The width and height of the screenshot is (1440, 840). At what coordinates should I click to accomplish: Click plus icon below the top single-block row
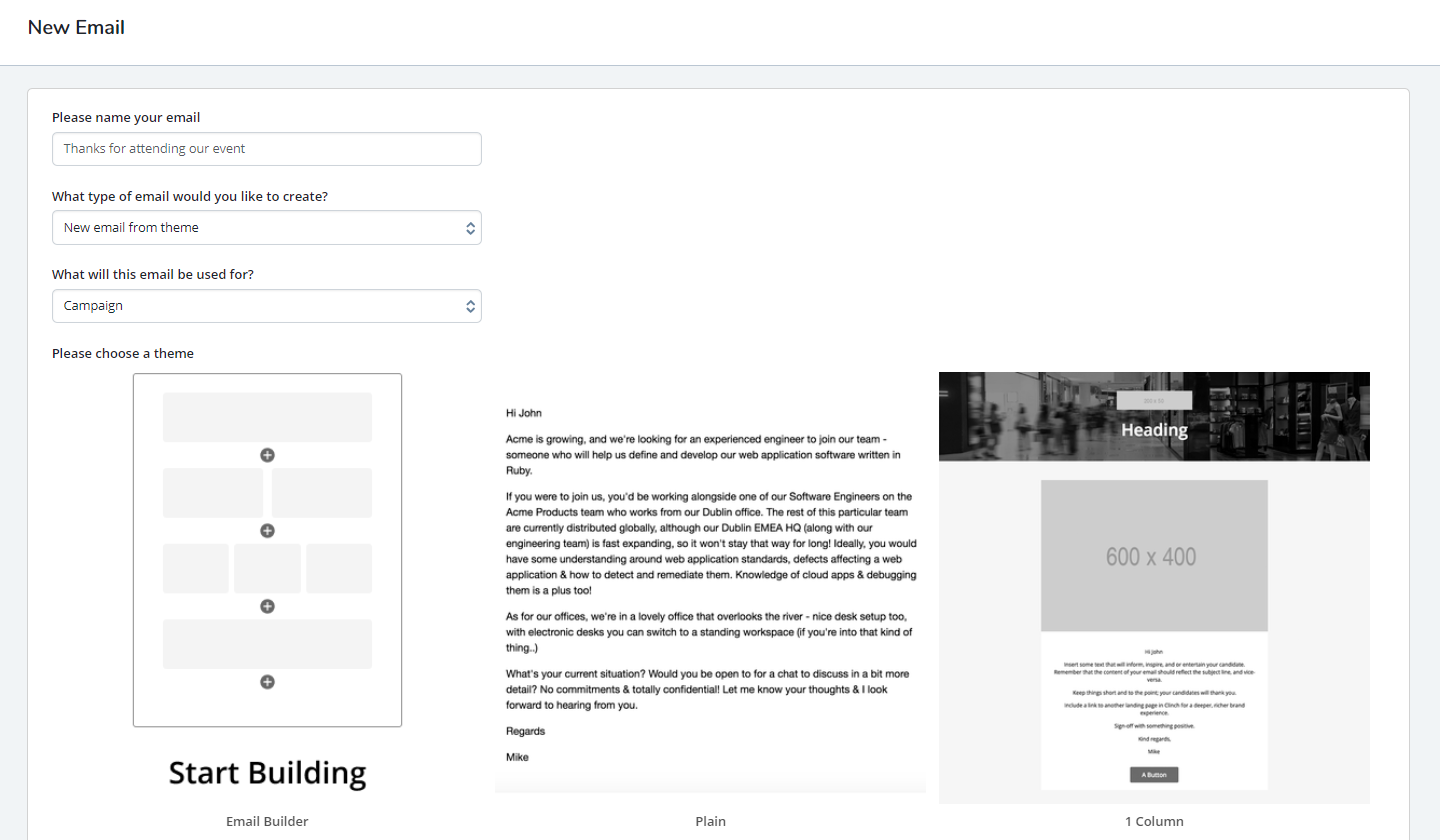267,455
